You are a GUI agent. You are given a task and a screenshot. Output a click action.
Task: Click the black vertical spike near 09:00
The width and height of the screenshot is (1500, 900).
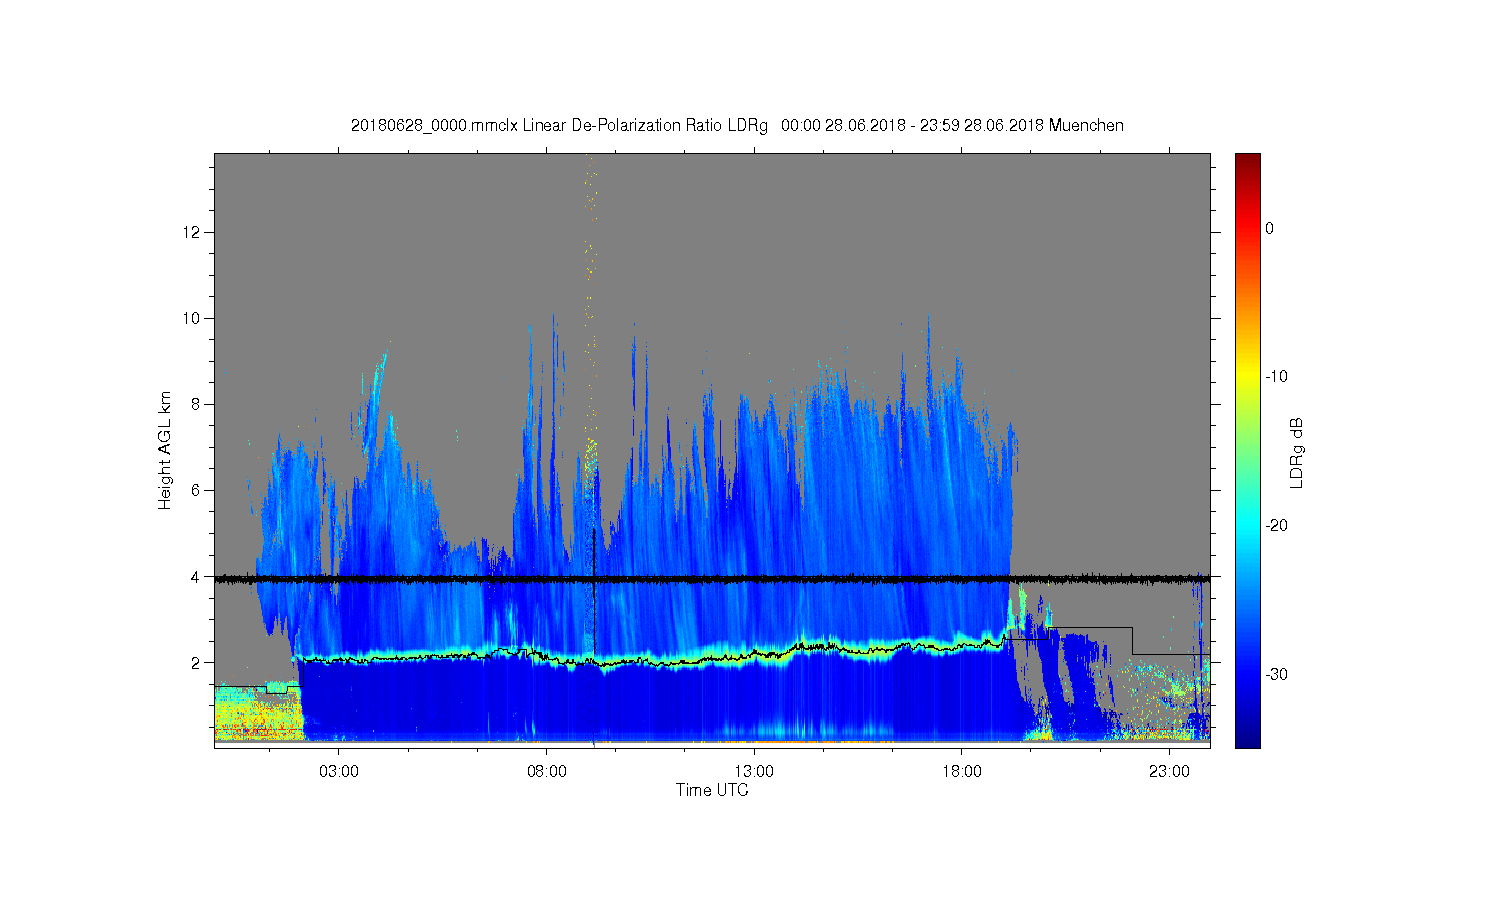594,592
